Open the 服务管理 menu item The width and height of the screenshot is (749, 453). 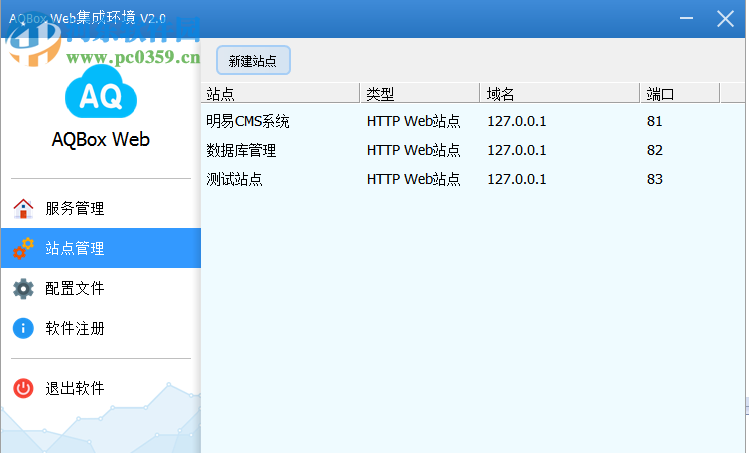pyautogui.click(x=101, y=209)
